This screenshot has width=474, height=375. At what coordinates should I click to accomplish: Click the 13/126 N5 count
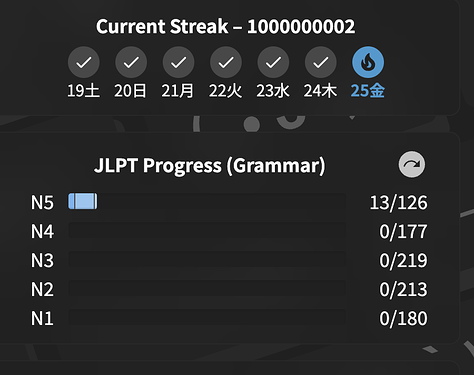coord(399,202)
